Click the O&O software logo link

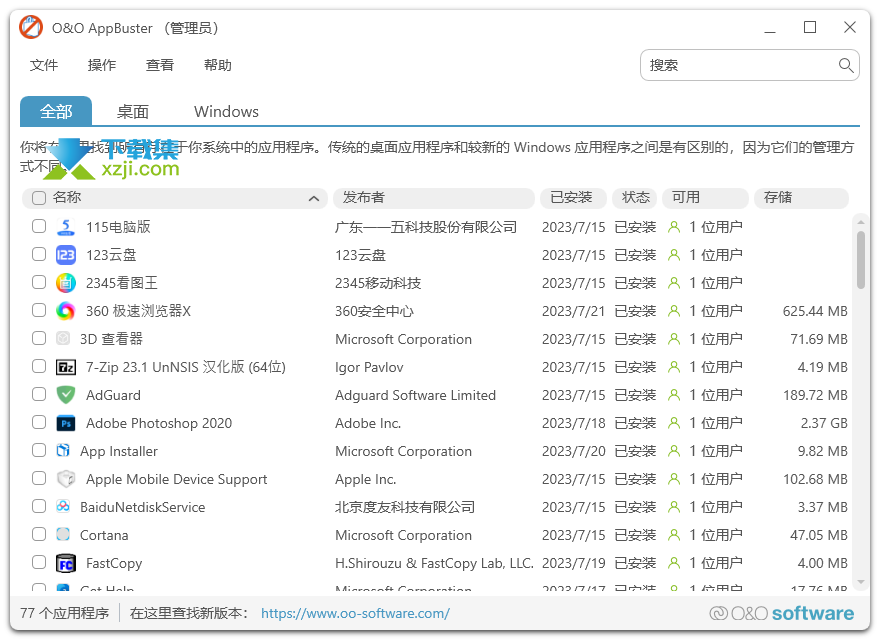point(781,613)
